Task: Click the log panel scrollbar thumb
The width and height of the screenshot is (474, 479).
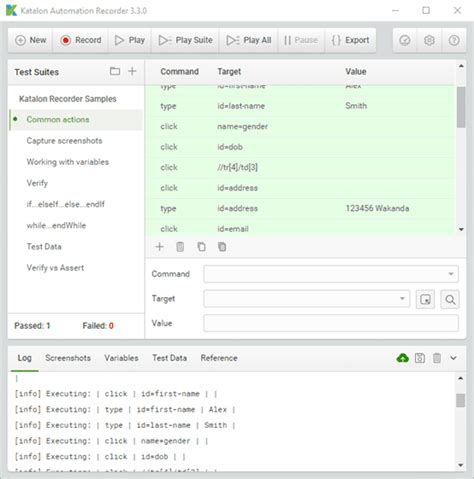Action: [x=461, y=400]
